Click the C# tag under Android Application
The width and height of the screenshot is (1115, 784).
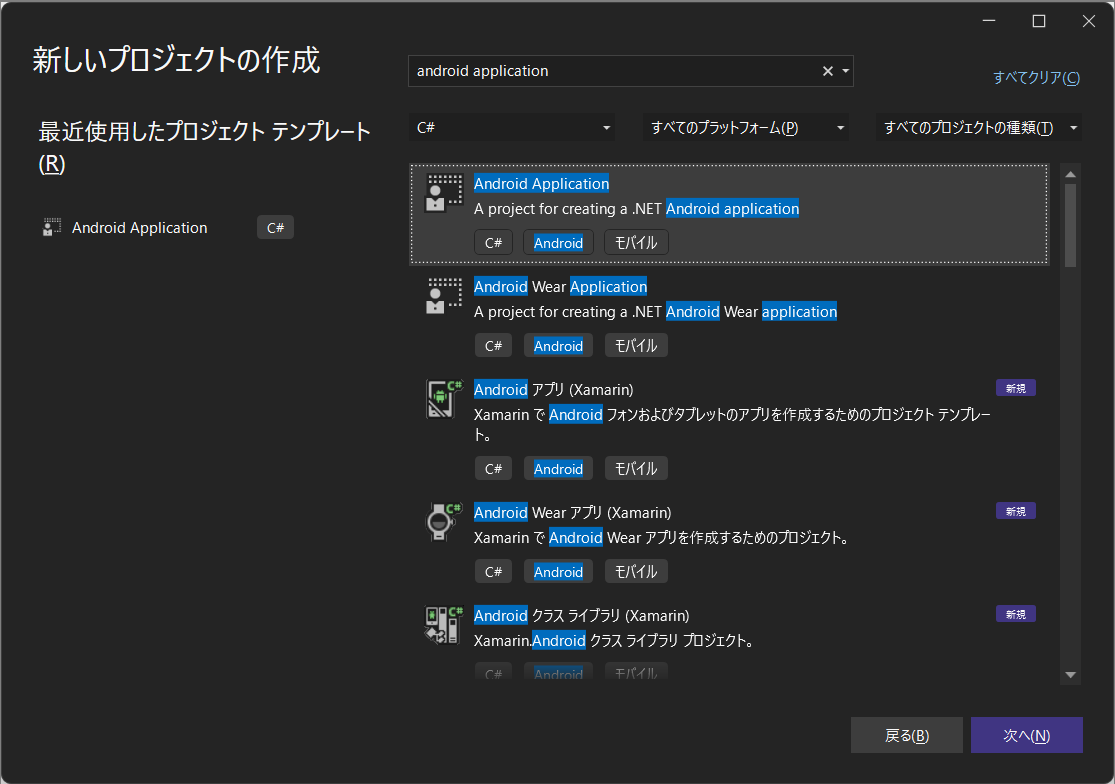pyautogui.click(x=494, y=242)
